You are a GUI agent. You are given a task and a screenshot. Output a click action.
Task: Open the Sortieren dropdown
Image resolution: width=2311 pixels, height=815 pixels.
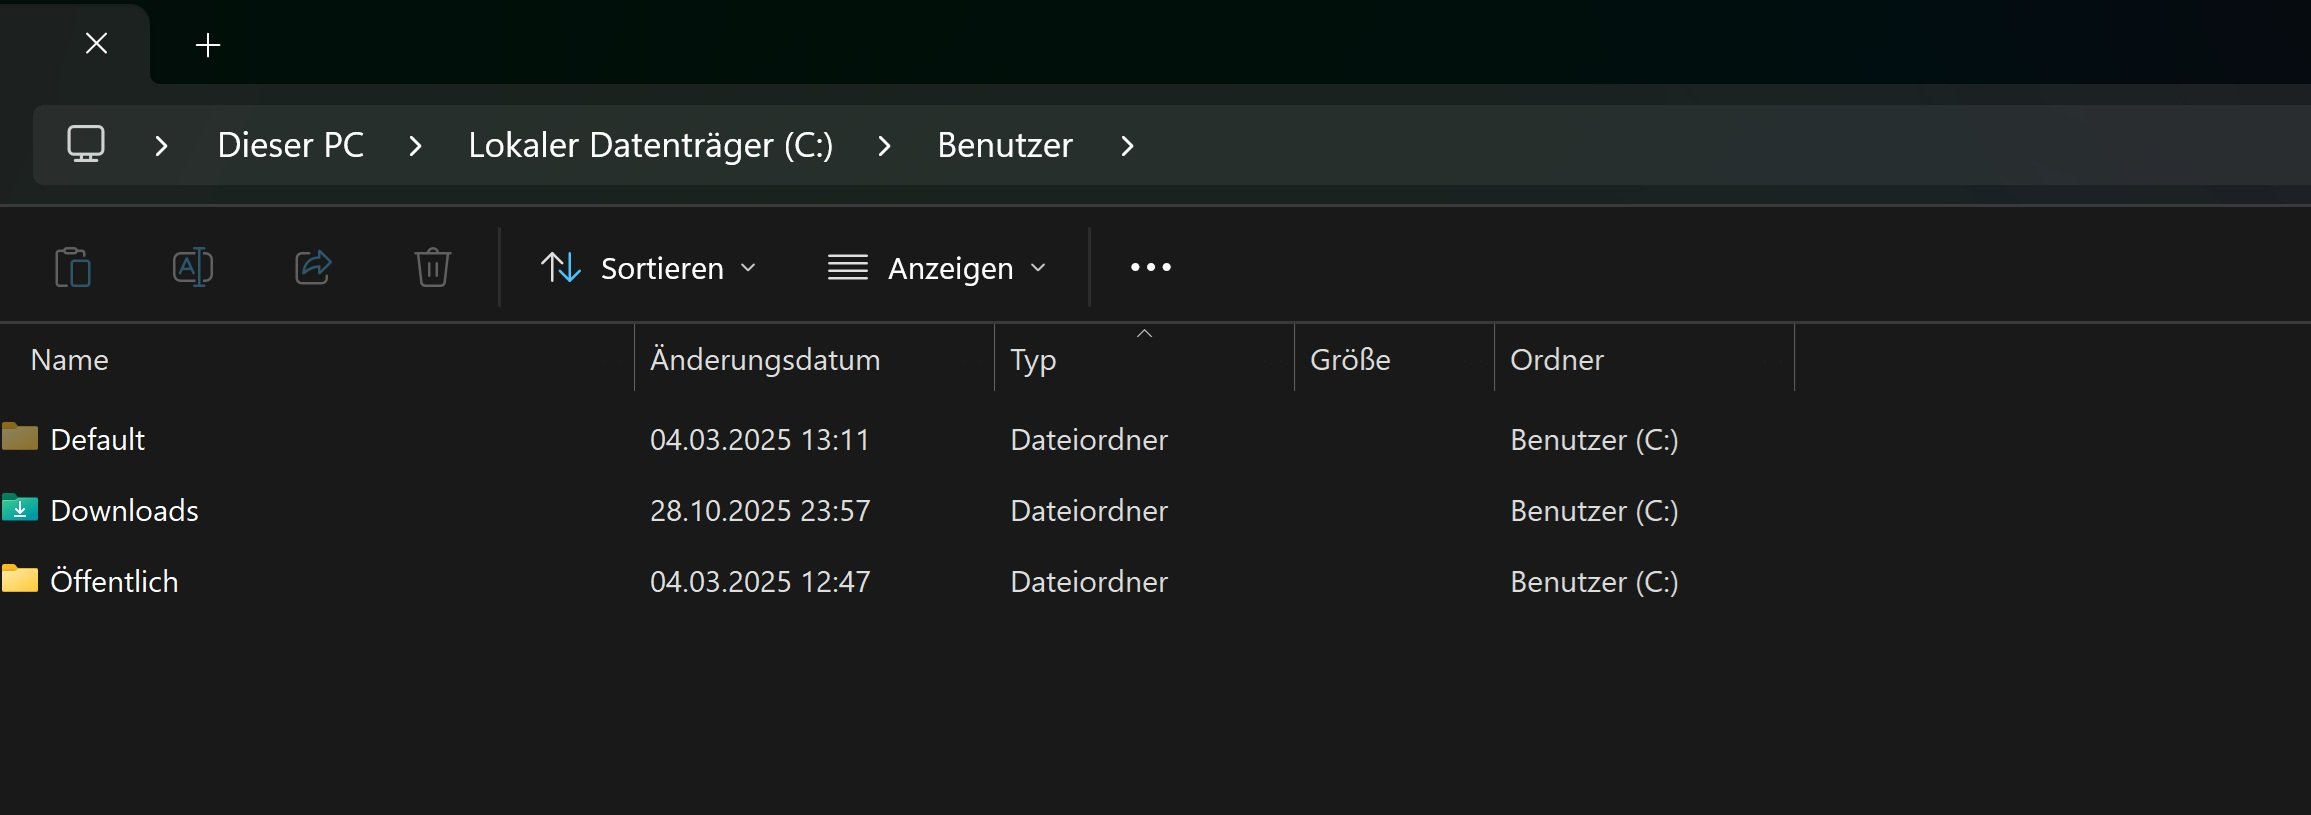click(648, 268)
